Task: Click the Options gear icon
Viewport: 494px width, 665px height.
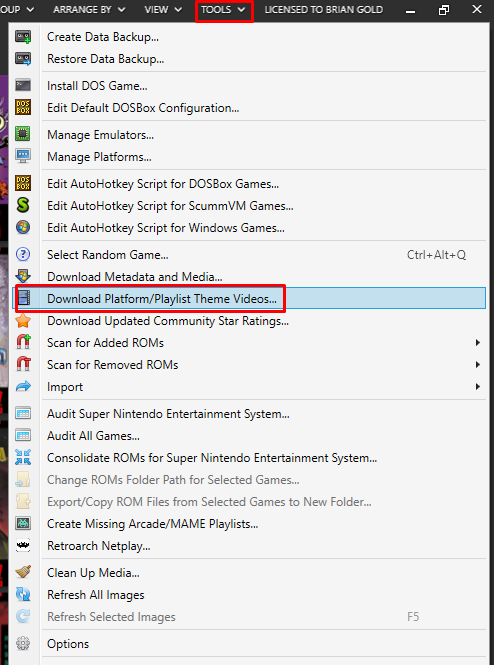Action: [23, 643]
